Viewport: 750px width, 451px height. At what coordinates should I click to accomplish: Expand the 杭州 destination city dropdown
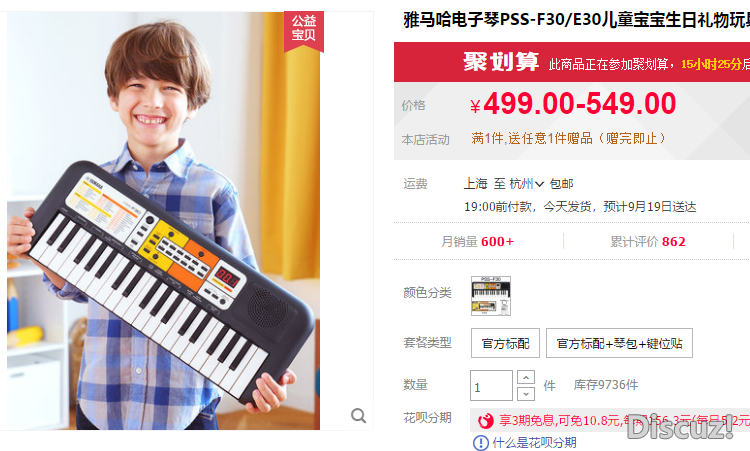click(x=526, y=184)
